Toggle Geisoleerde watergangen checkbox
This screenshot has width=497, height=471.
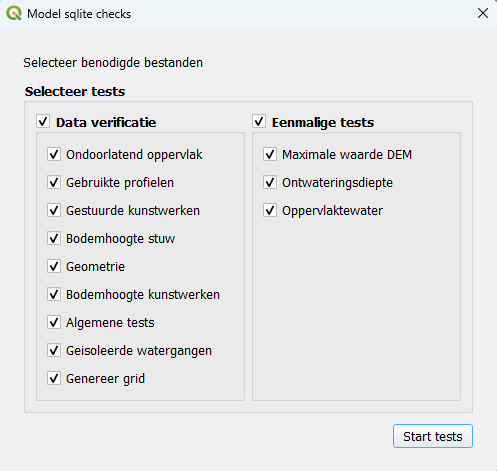click(54, 351)
